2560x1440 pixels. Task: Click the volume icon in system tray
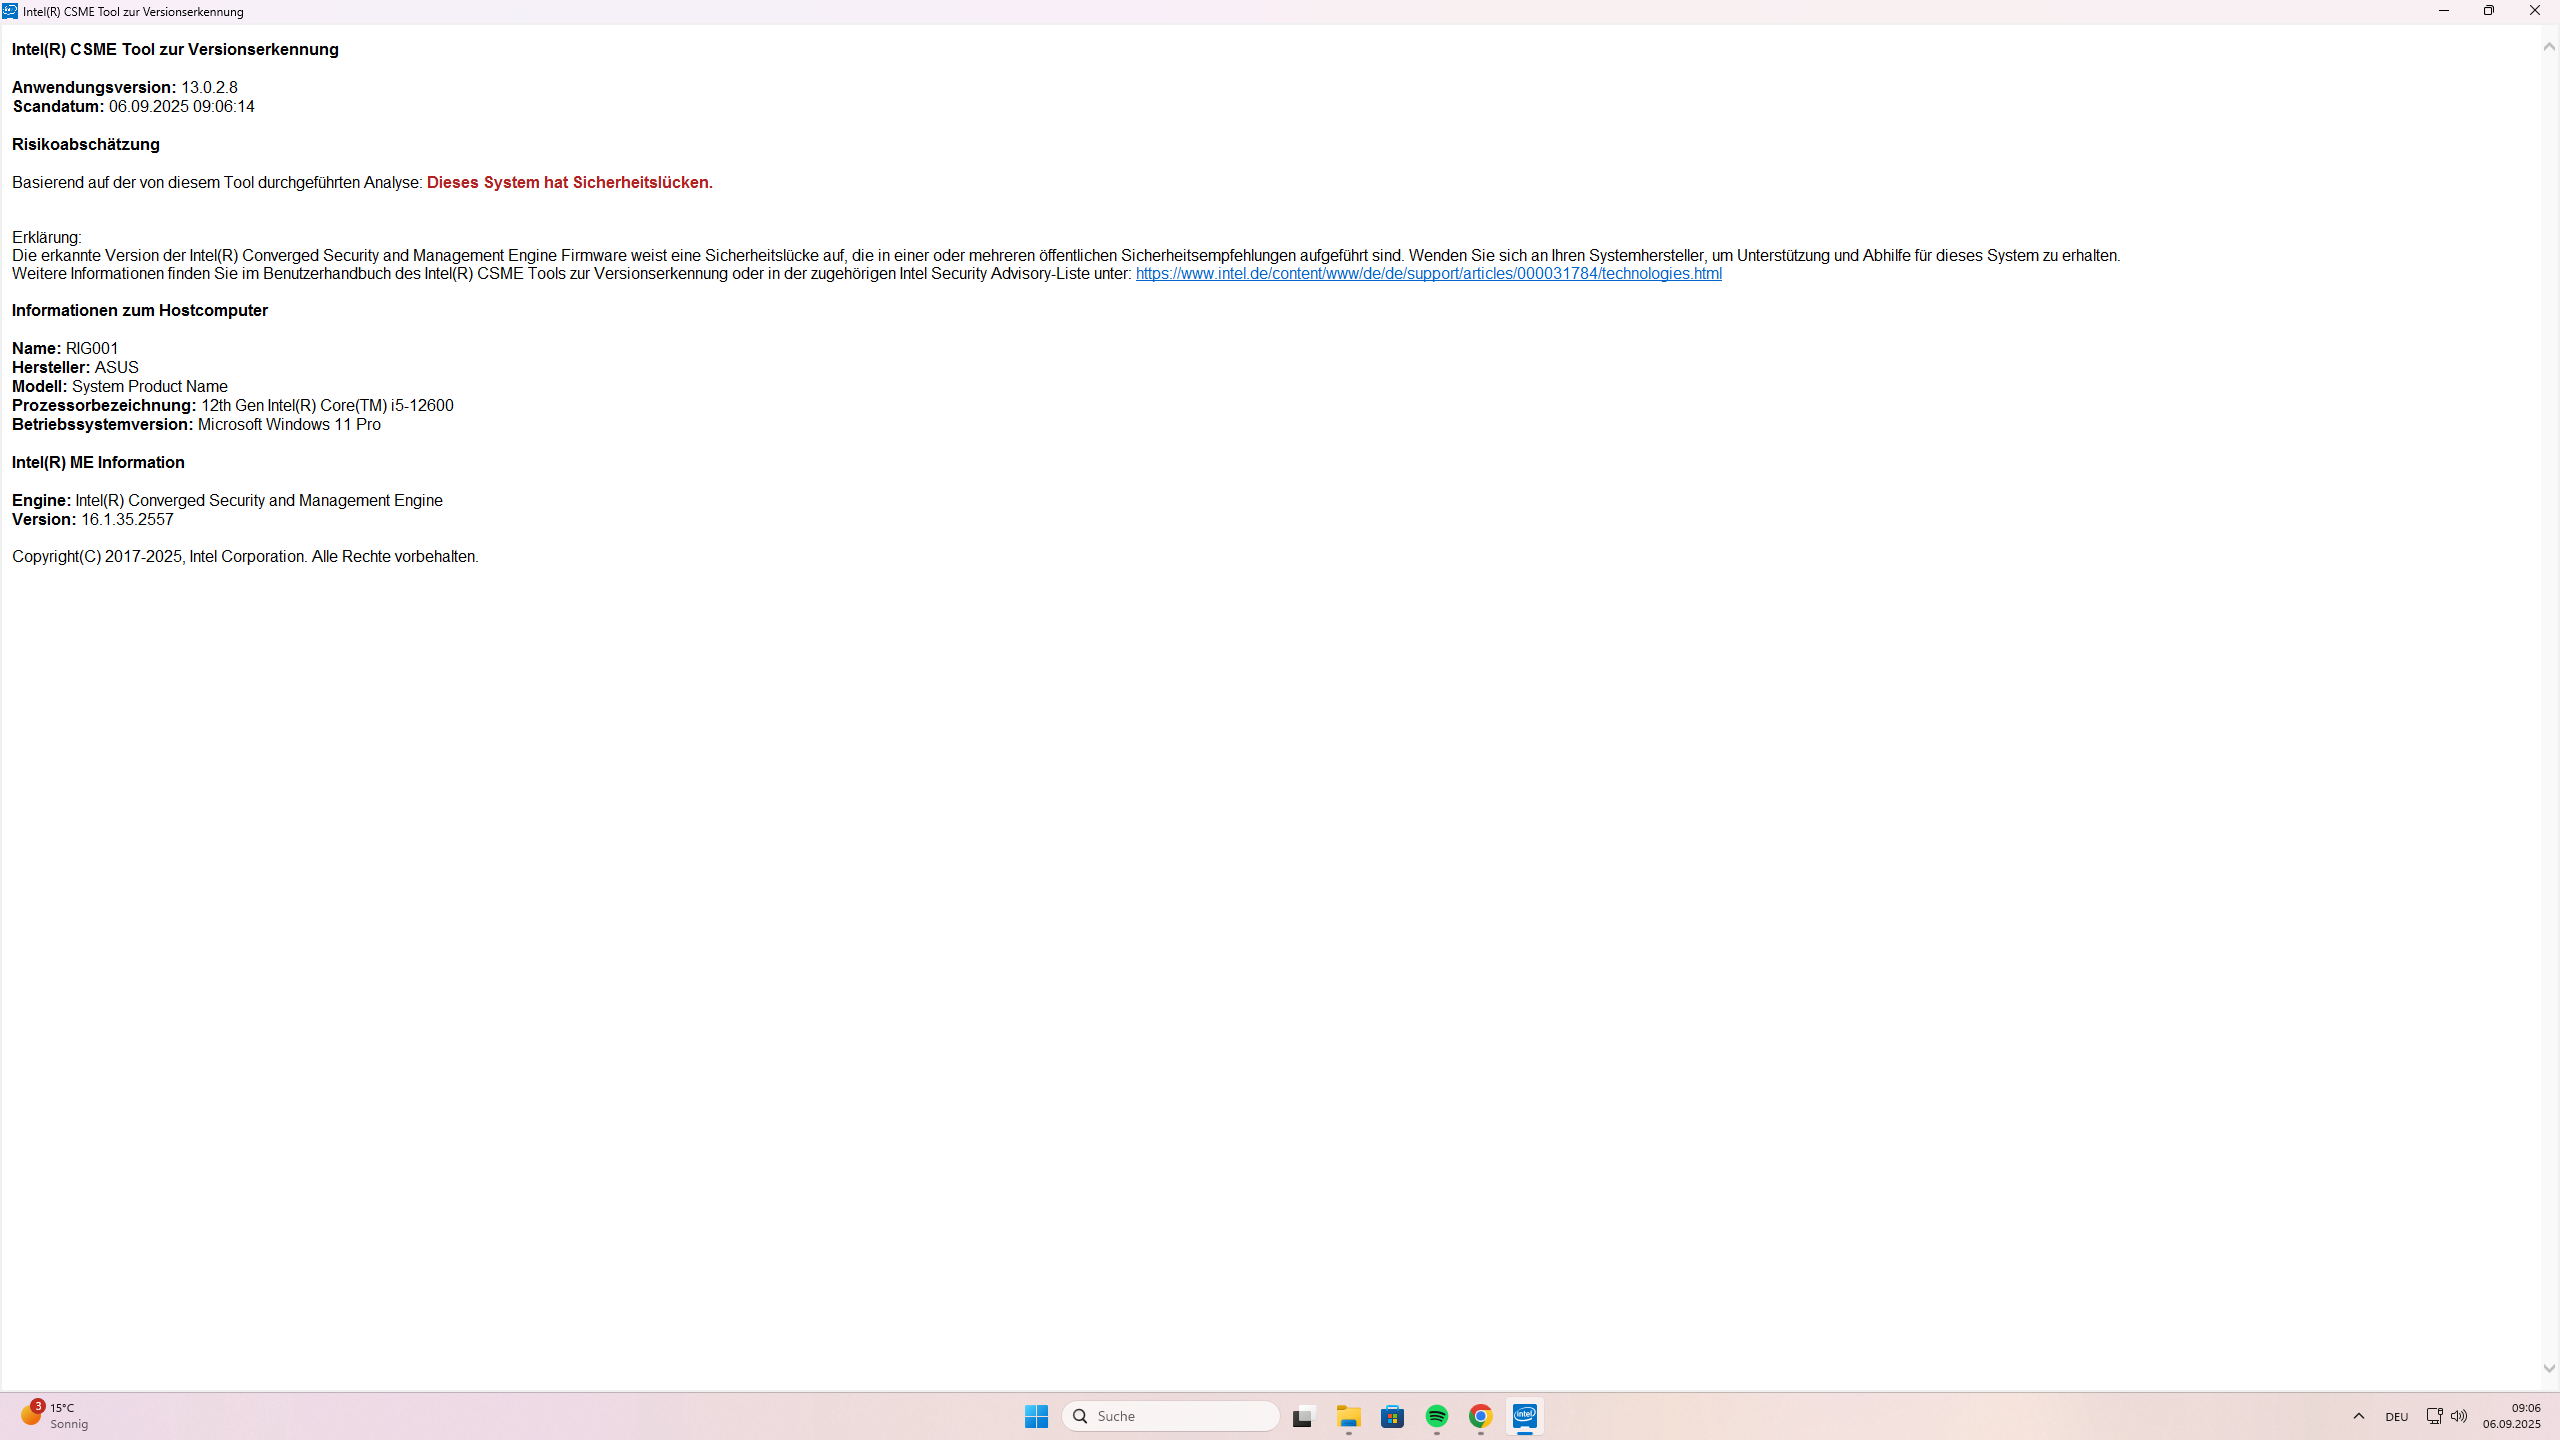click(x=2459, y=1416)
